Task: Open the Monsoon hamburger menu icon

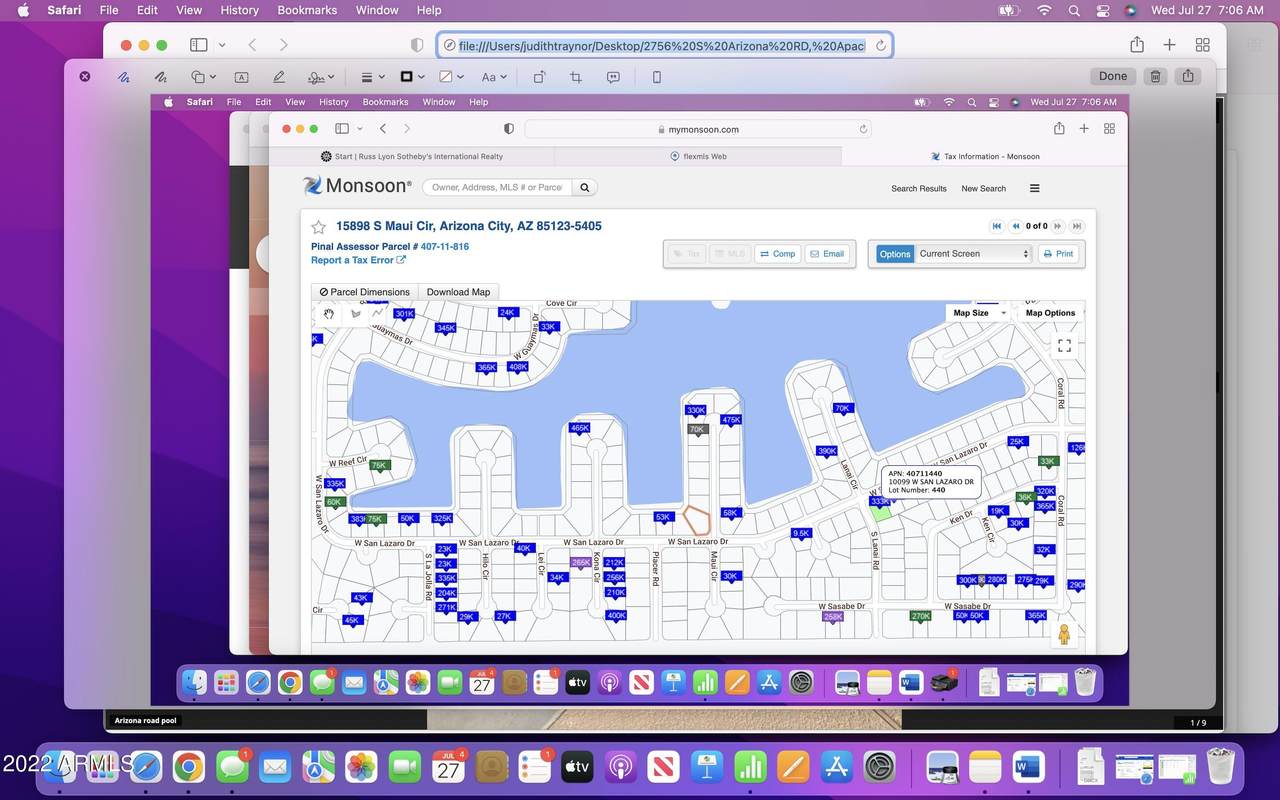Action: pyautogui.click(x=1034, y=188)
